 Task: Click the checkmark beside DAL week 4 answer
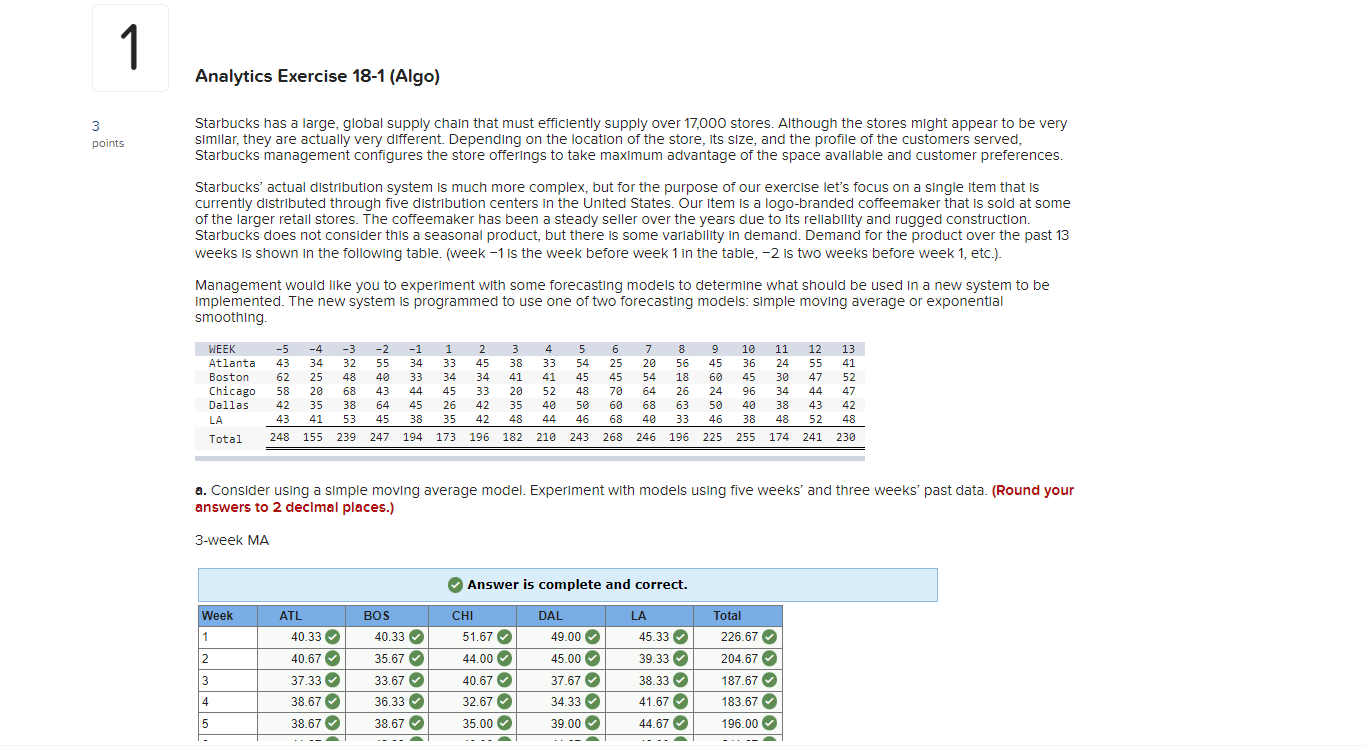pos(589,701)
